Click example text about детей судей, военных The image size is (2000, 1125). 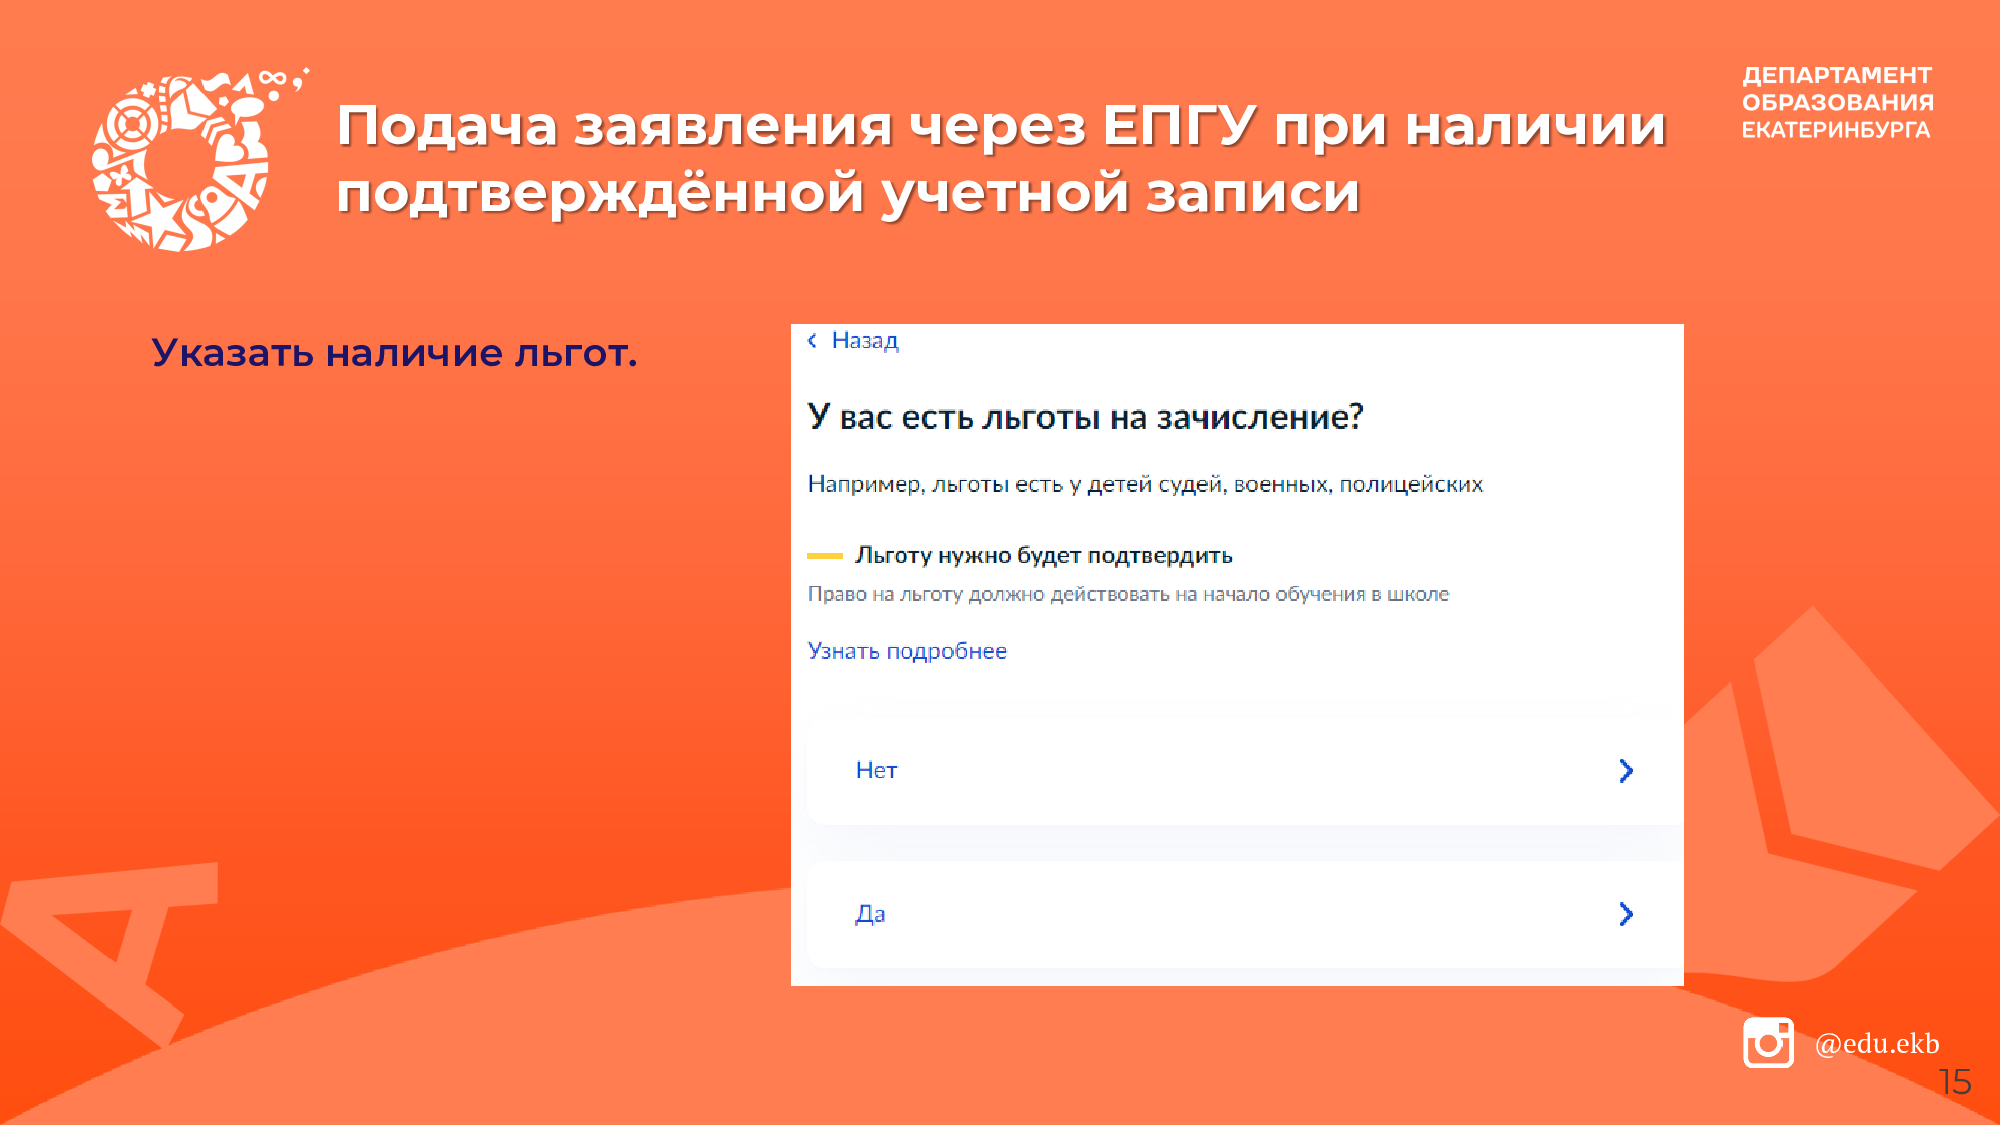click(1144, 485)
